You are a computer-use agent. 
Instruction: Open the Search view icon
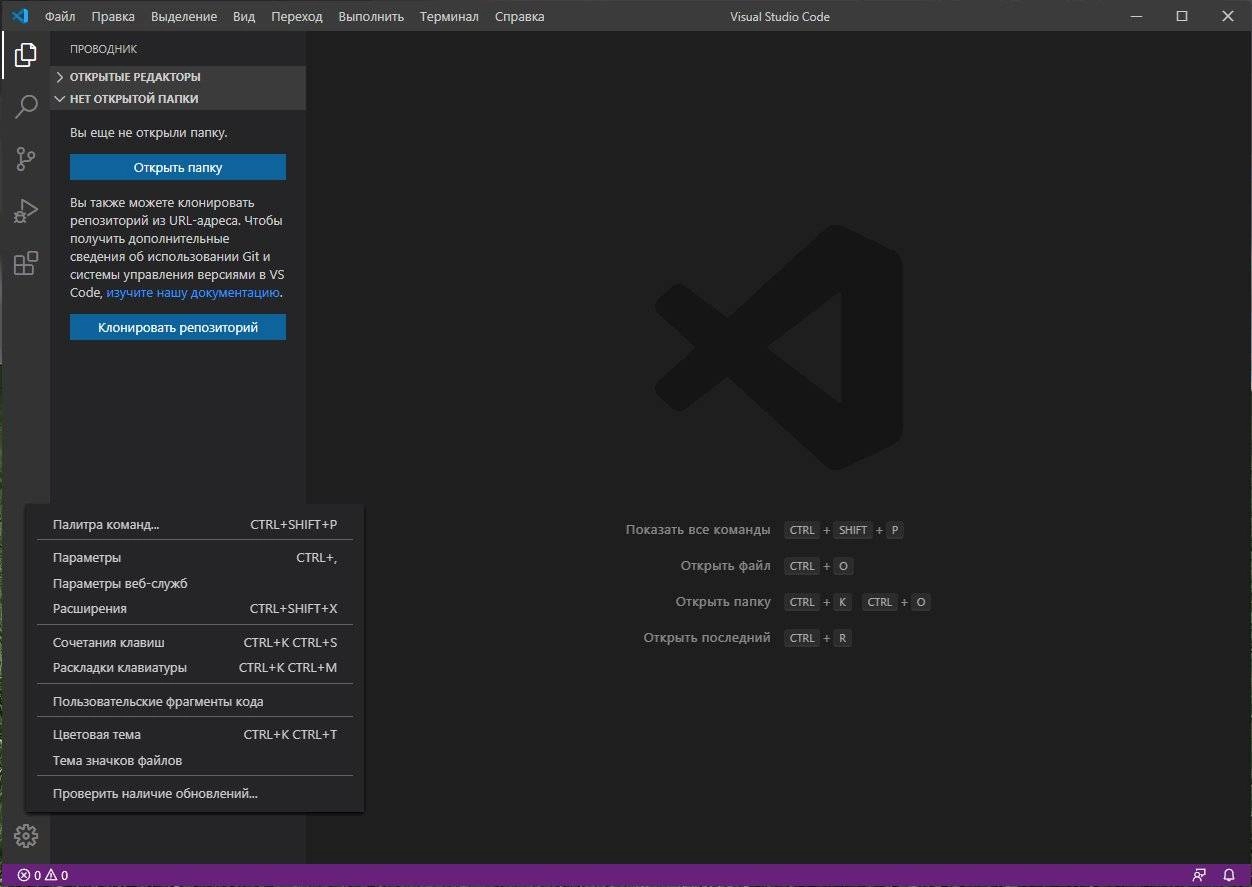[25, 107]
